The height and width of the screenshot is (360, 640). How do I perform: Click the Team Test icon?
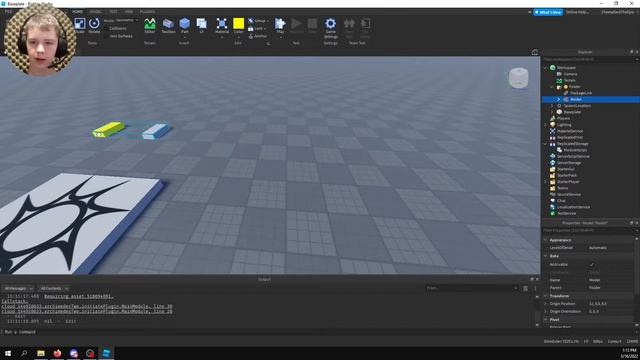349,28
